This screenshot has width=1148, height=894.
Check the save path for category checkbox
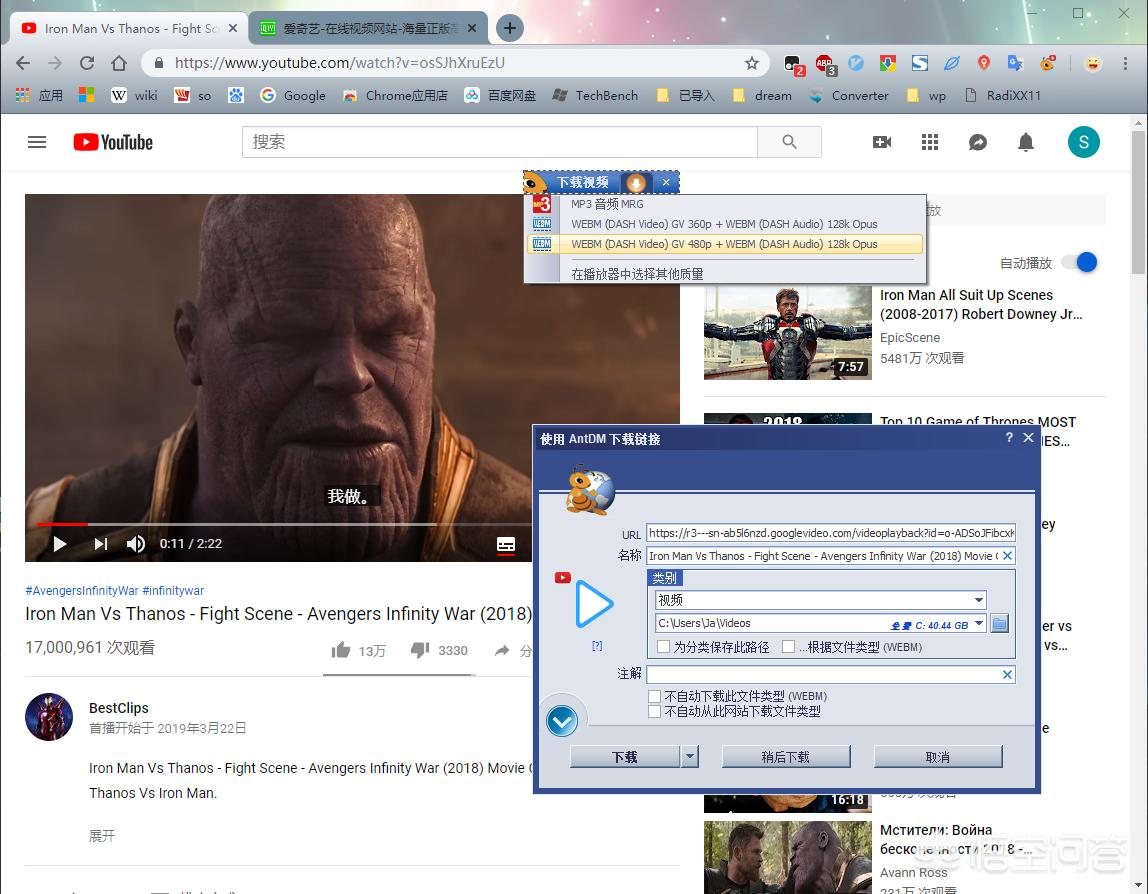pyautogui.click(x=664, y=647)
